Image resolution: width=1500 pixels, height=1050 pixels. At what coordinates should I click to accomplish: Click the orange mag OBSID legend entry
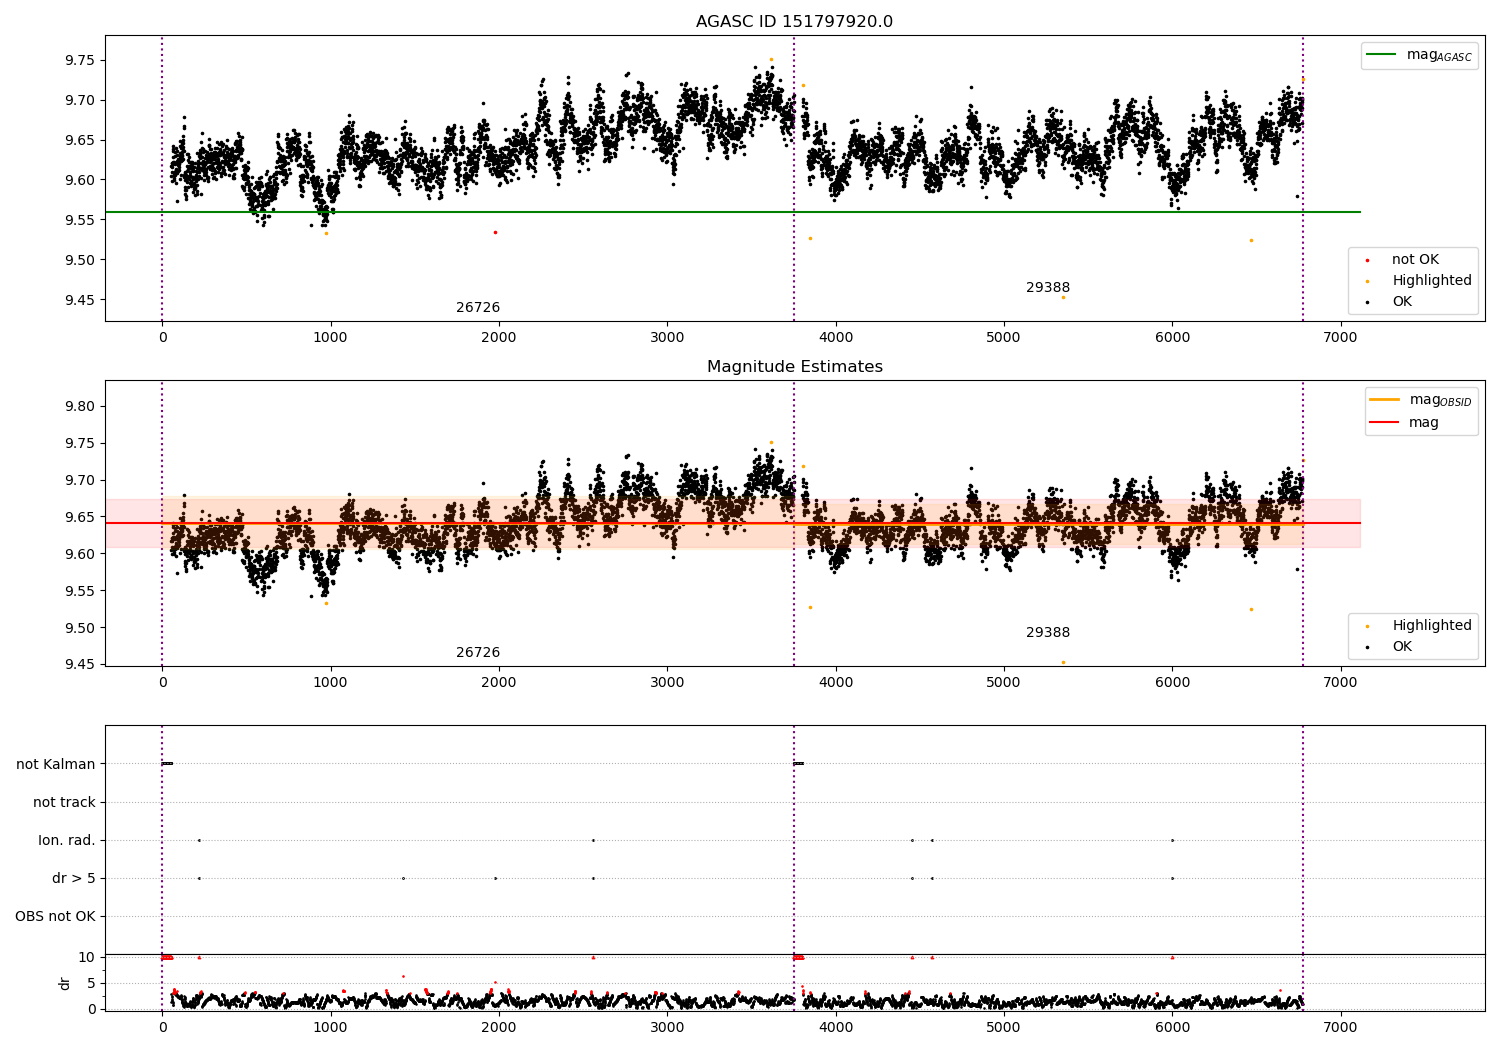coord(1421,400)
